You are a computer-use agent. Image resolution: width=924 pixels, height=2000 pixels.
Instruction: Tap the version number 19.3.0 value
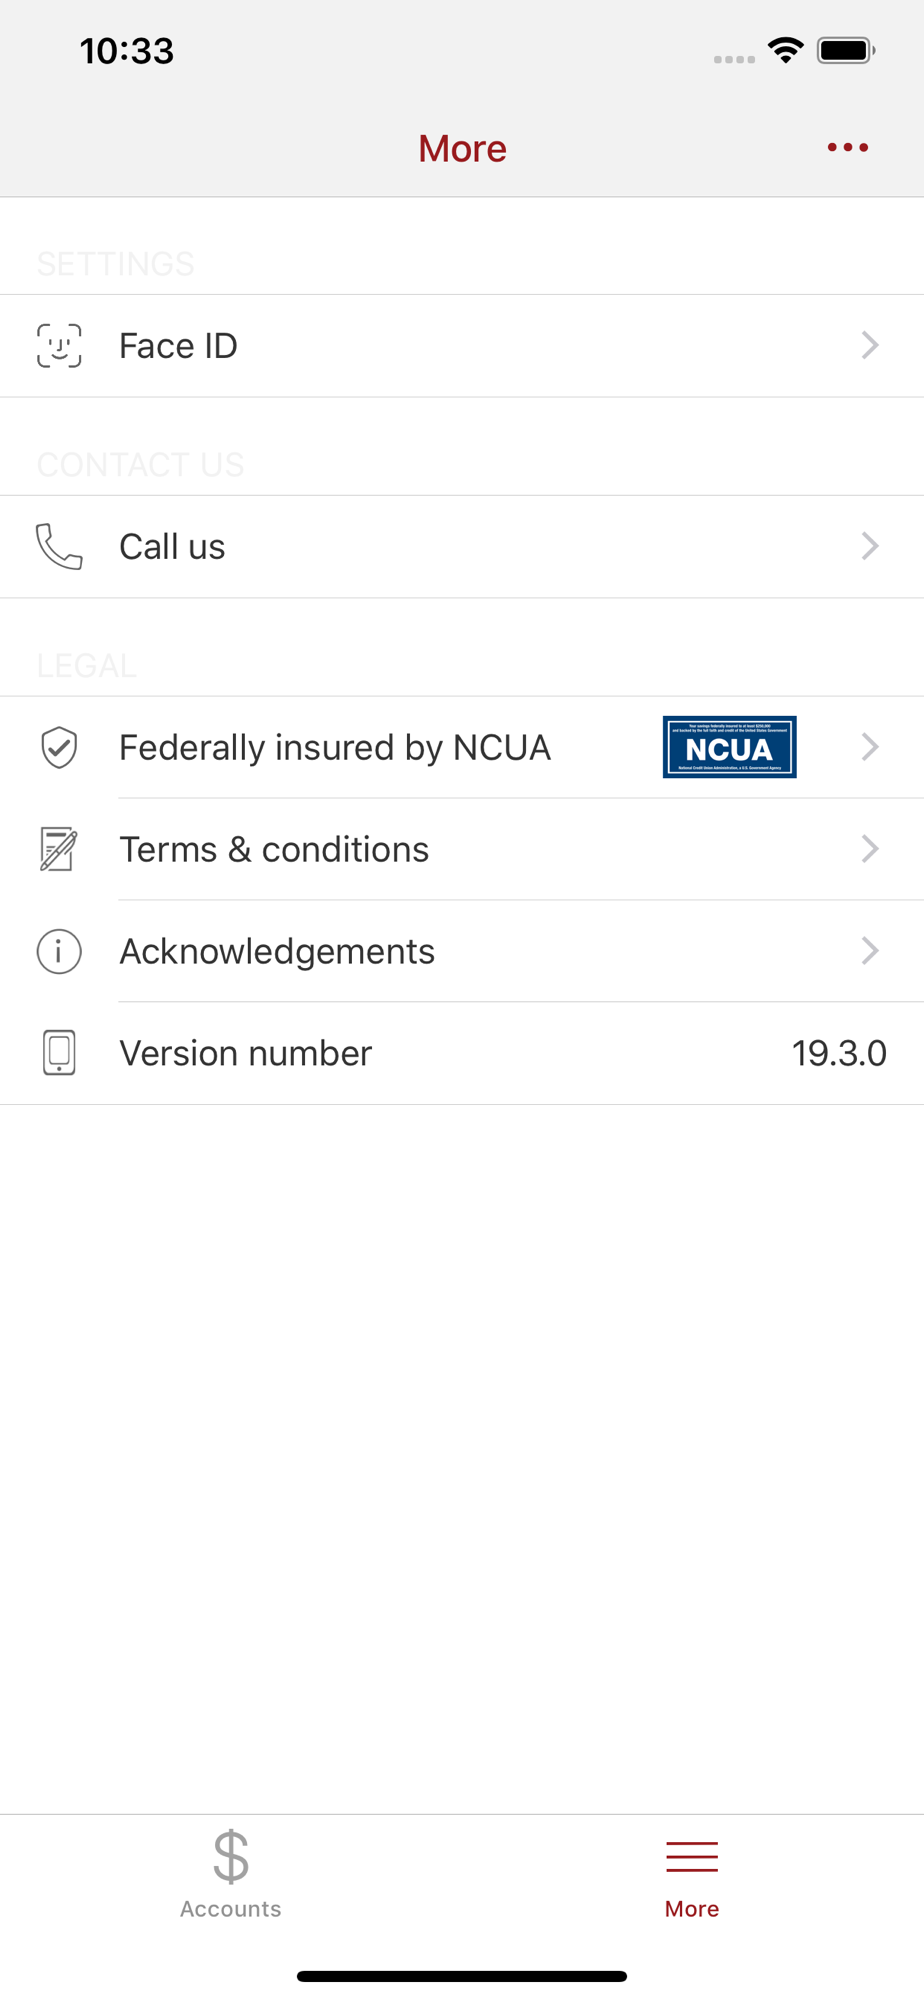pos(839,1053)
